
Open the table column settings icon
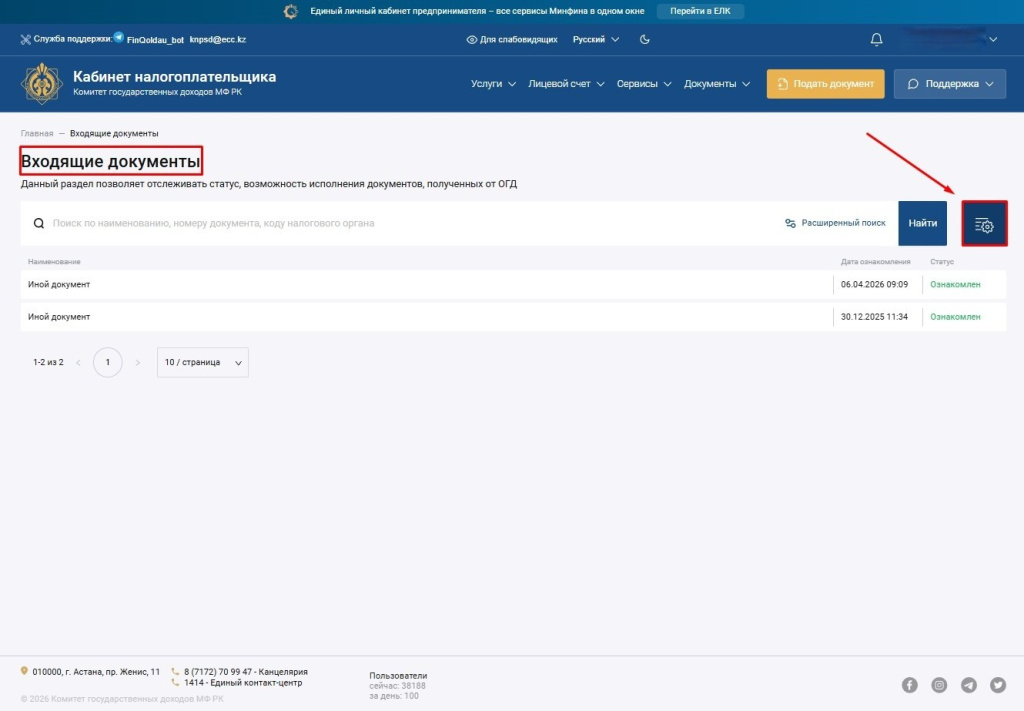coord(984,224)
